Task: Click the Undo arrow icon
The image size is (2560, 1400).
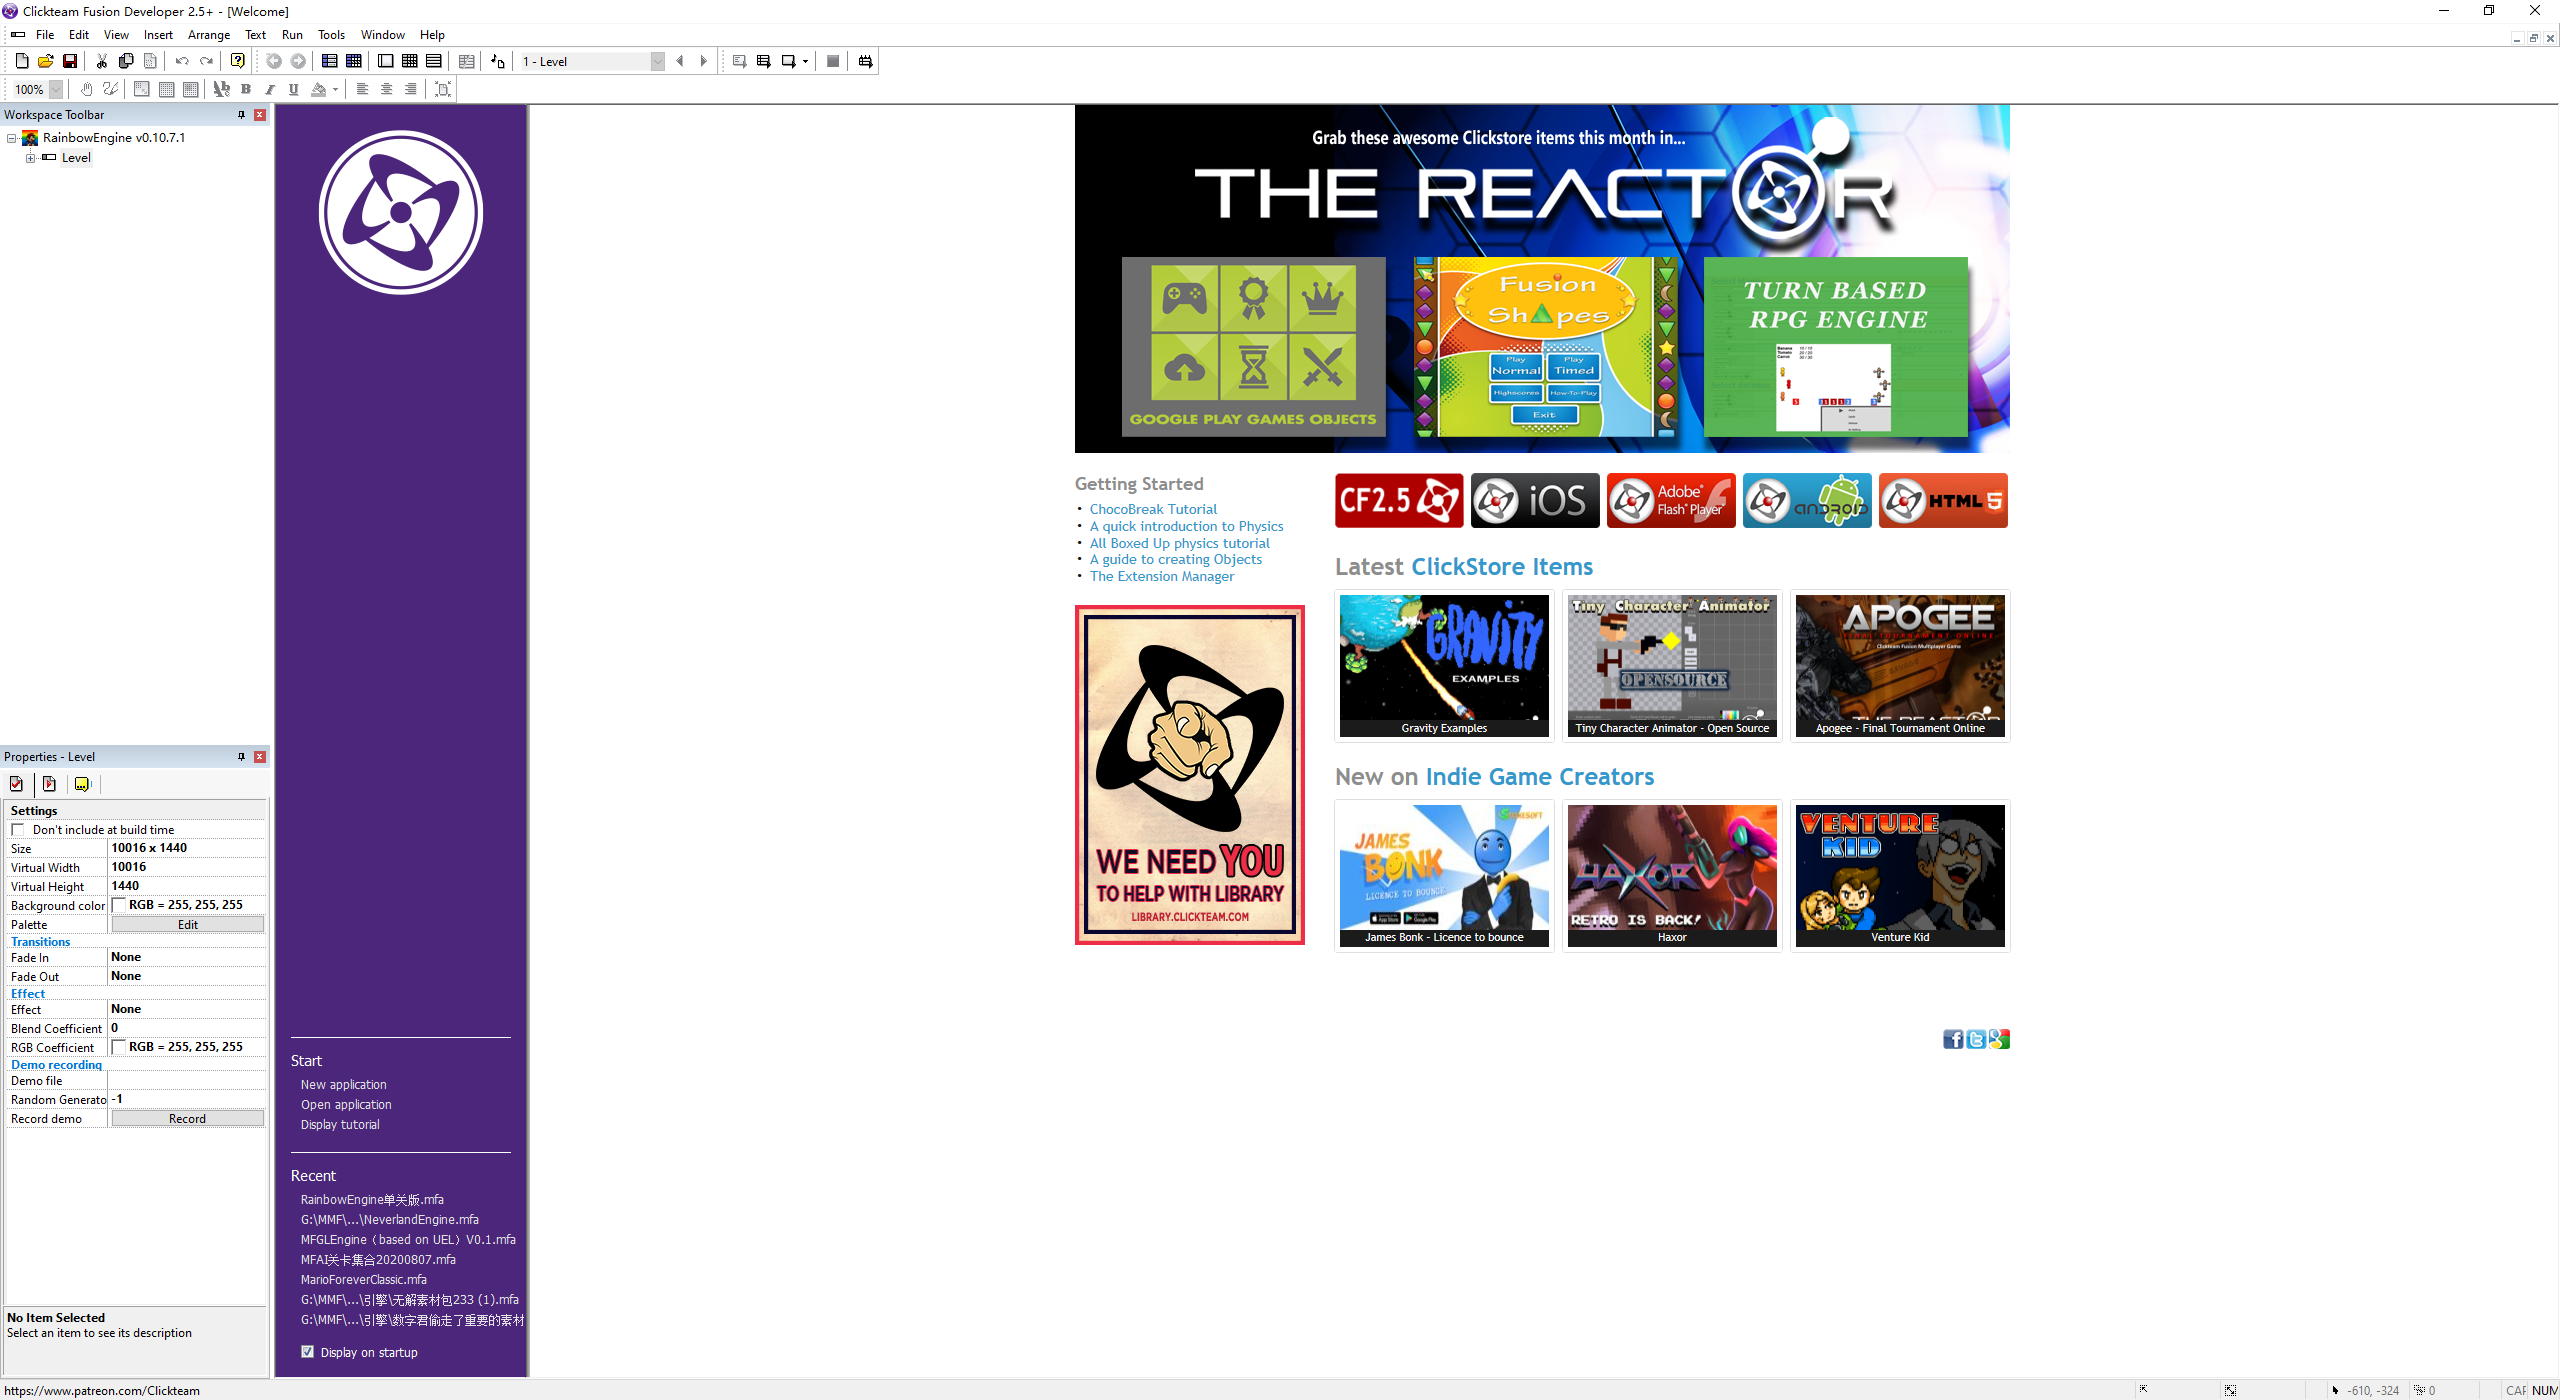Action: tap(182, 61)
